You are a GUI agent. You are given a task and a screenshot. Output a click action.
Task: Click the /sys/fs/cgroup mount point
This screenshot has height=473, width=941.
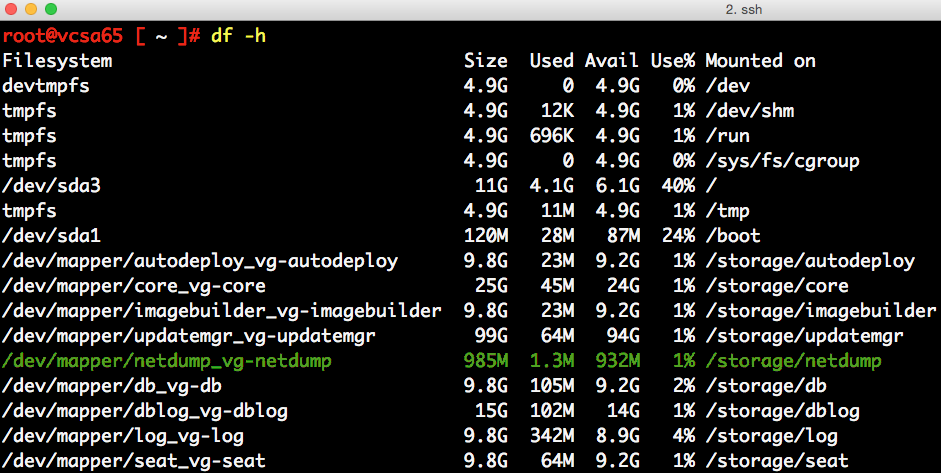(782, 161)
